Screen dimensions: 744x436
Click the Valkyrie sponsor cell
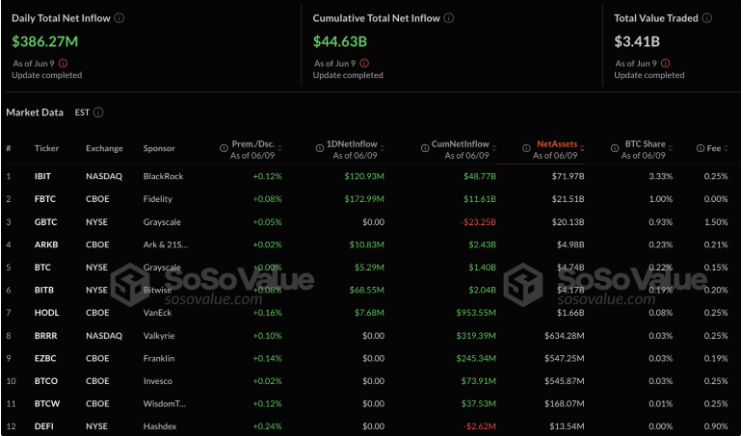(x=159, y=335)
